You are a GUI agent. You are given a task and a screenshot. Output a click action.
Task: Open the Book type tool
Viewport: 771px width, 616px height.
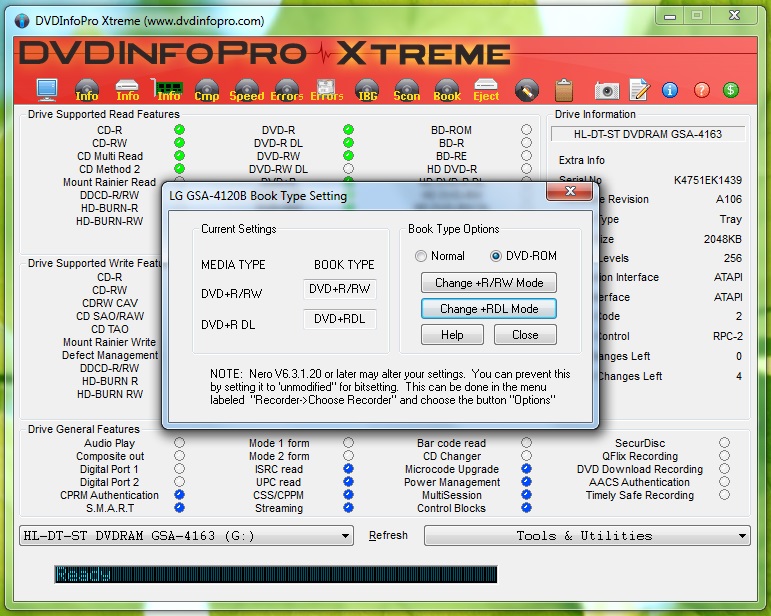pos(447,90)
